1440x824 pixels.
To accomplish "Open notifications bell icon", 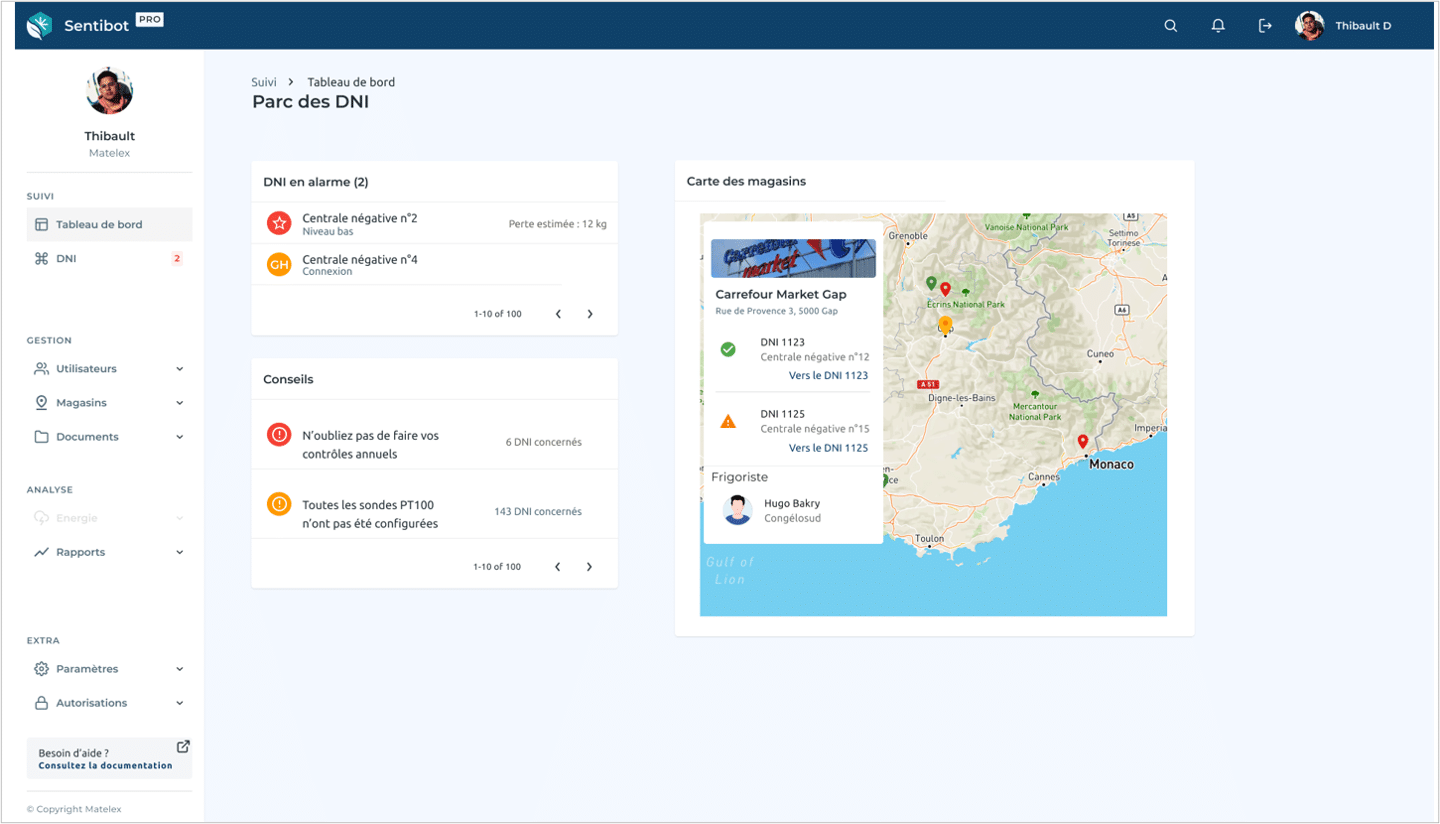I will click(1218, 26).
